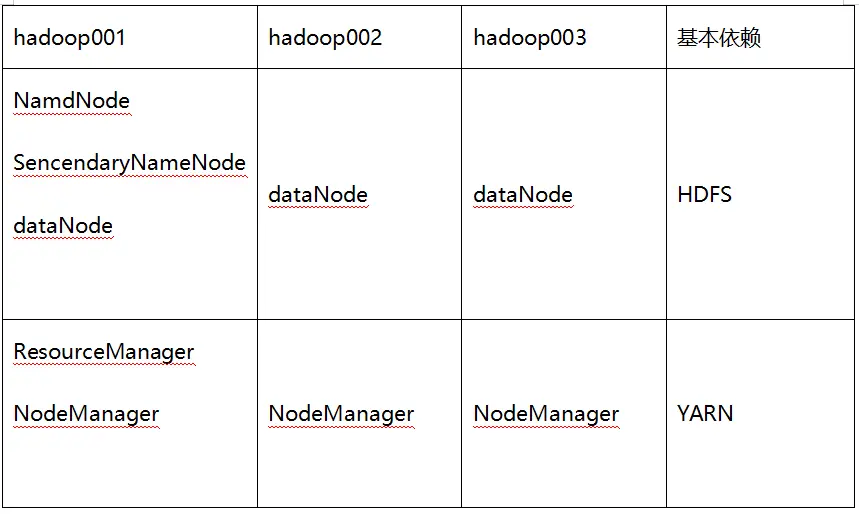Click column border between hadoop001 and hadoop002 headers

click(x=257, y=38)
